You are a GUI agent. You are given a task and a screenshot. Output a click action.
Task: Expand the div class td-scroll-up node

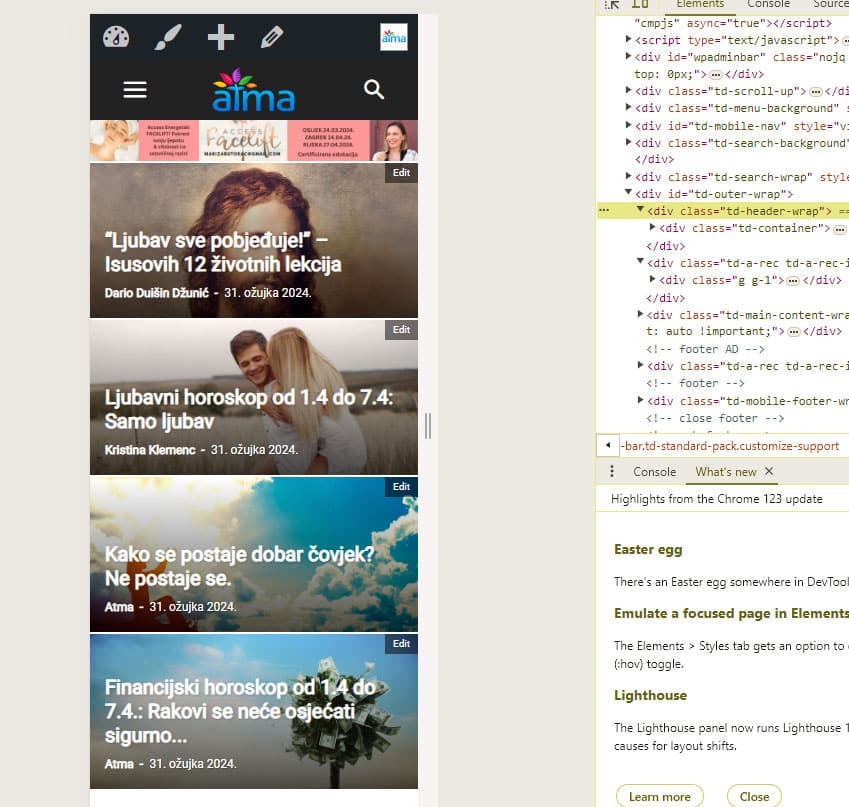[x=628, y=90]
